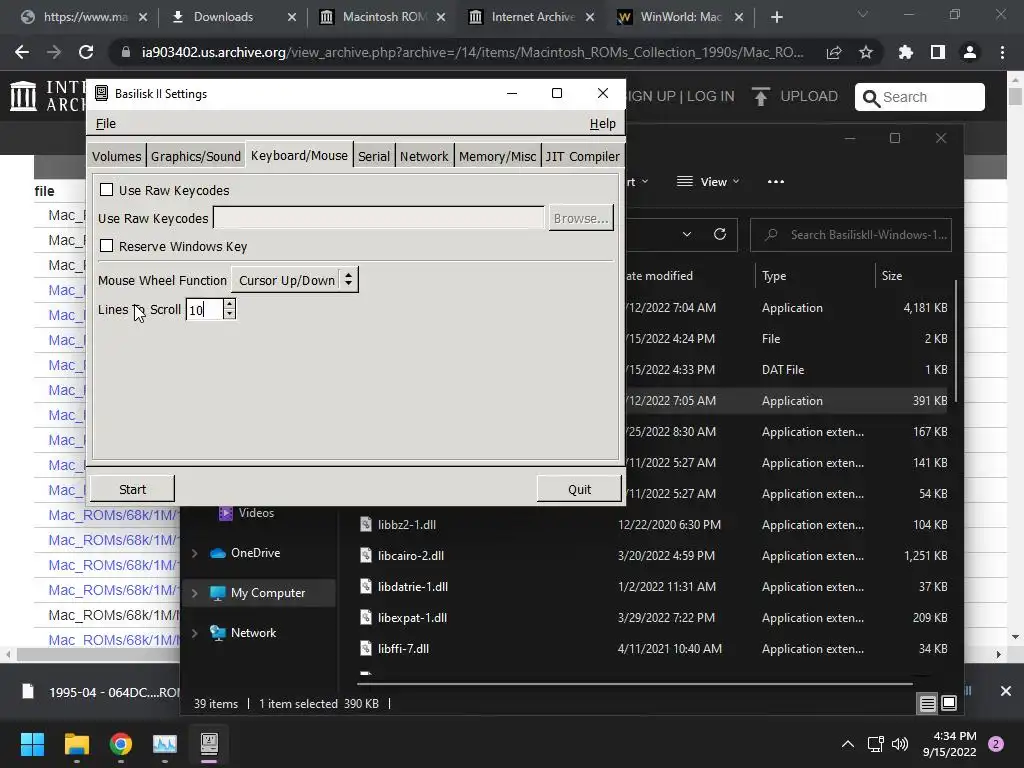Click the Search BasiliskII-Windows field

(x=851, y=234)
